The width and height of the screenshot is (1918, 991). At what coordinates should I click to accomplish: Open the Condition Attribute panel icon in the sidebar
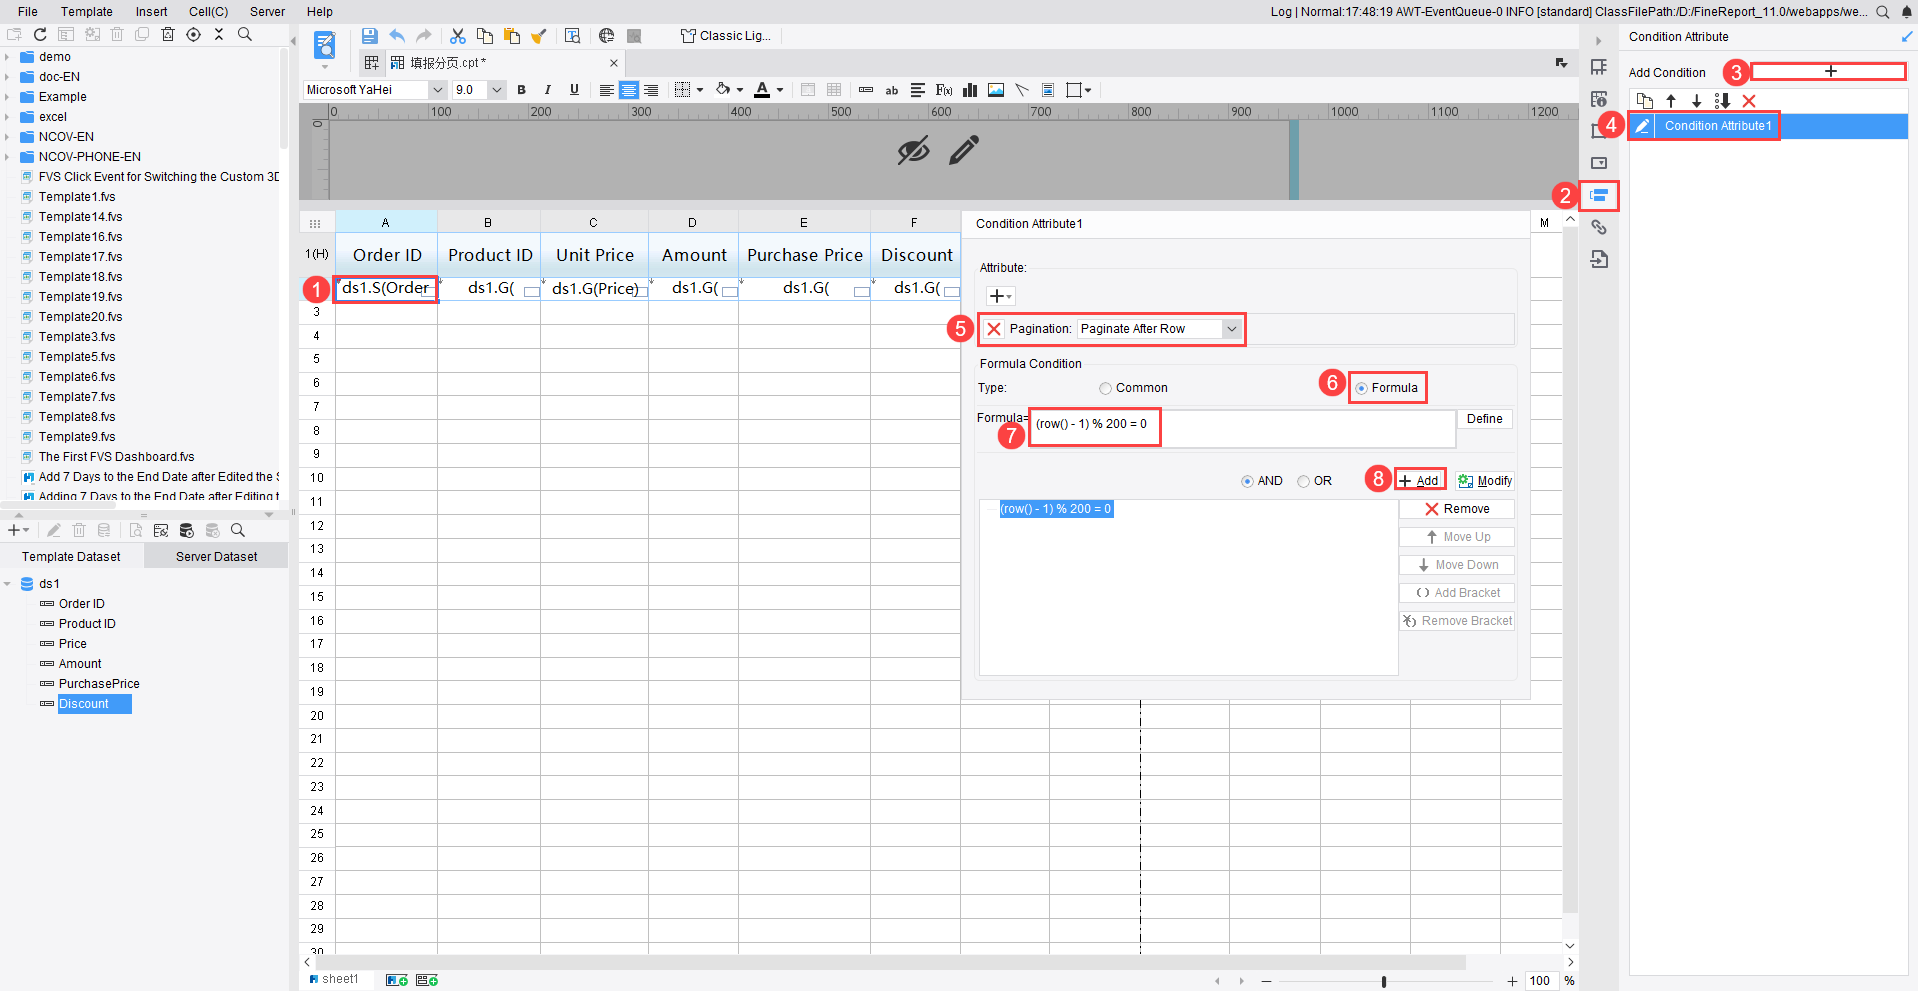coord(1599,195)
